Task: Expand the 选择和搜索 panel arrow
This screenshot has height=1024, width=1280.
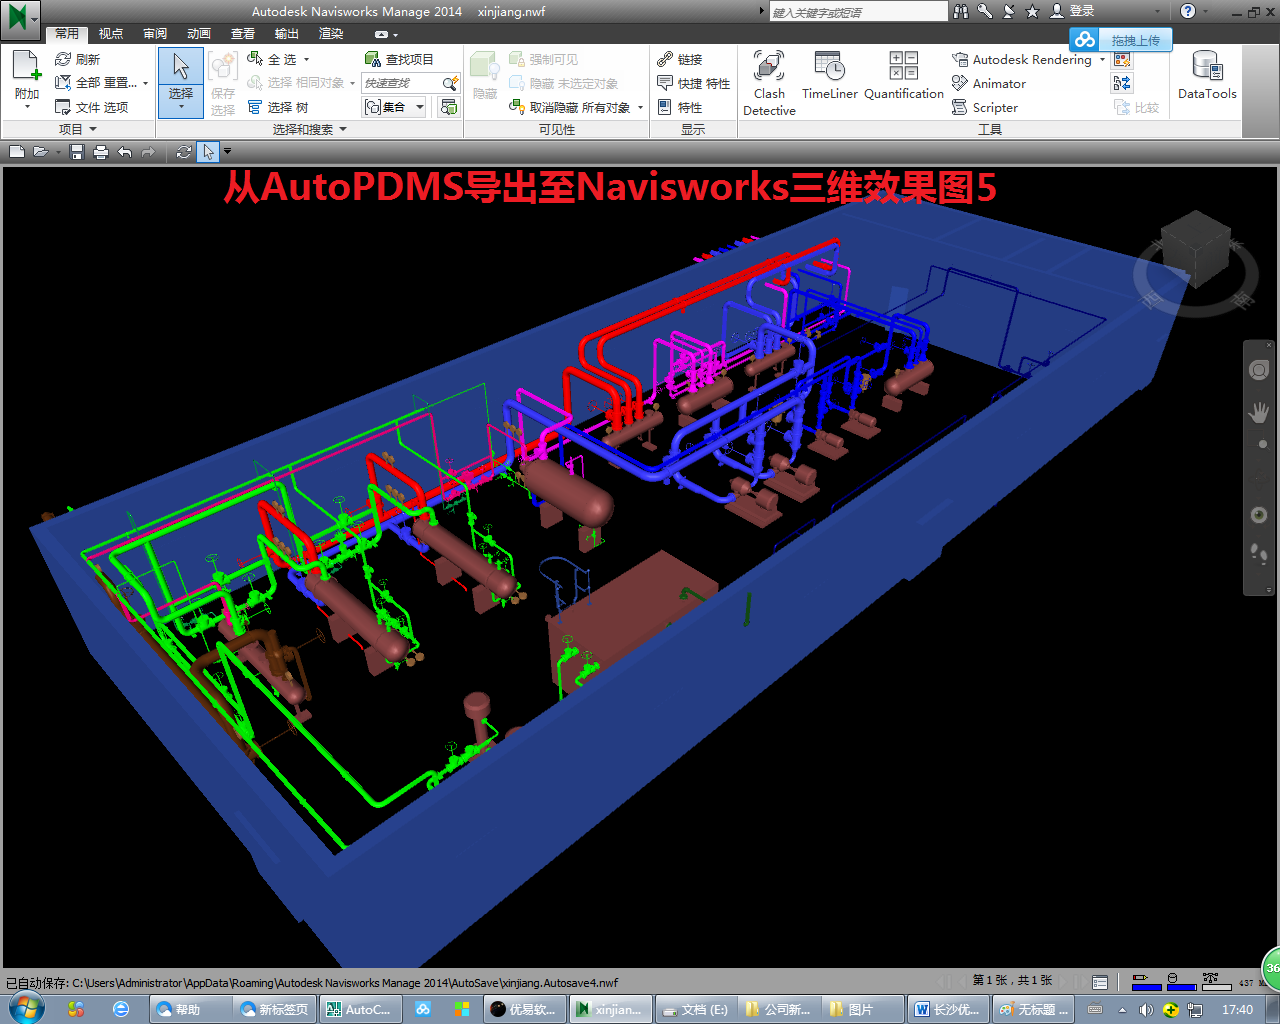Action: coord(343,130)
